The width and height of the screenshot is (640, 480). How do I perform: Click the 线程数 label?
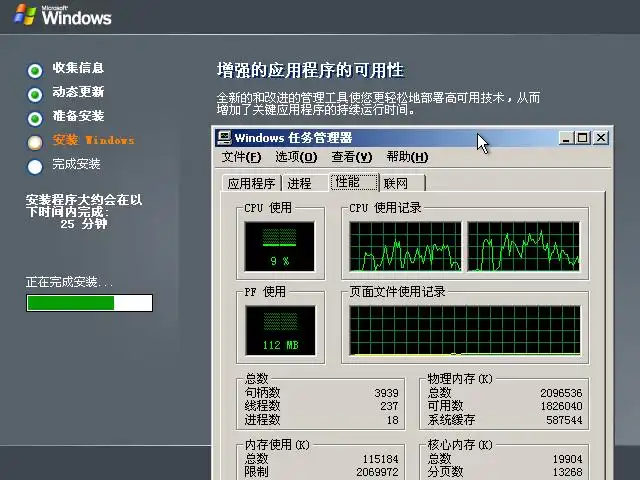click(262, 406)
